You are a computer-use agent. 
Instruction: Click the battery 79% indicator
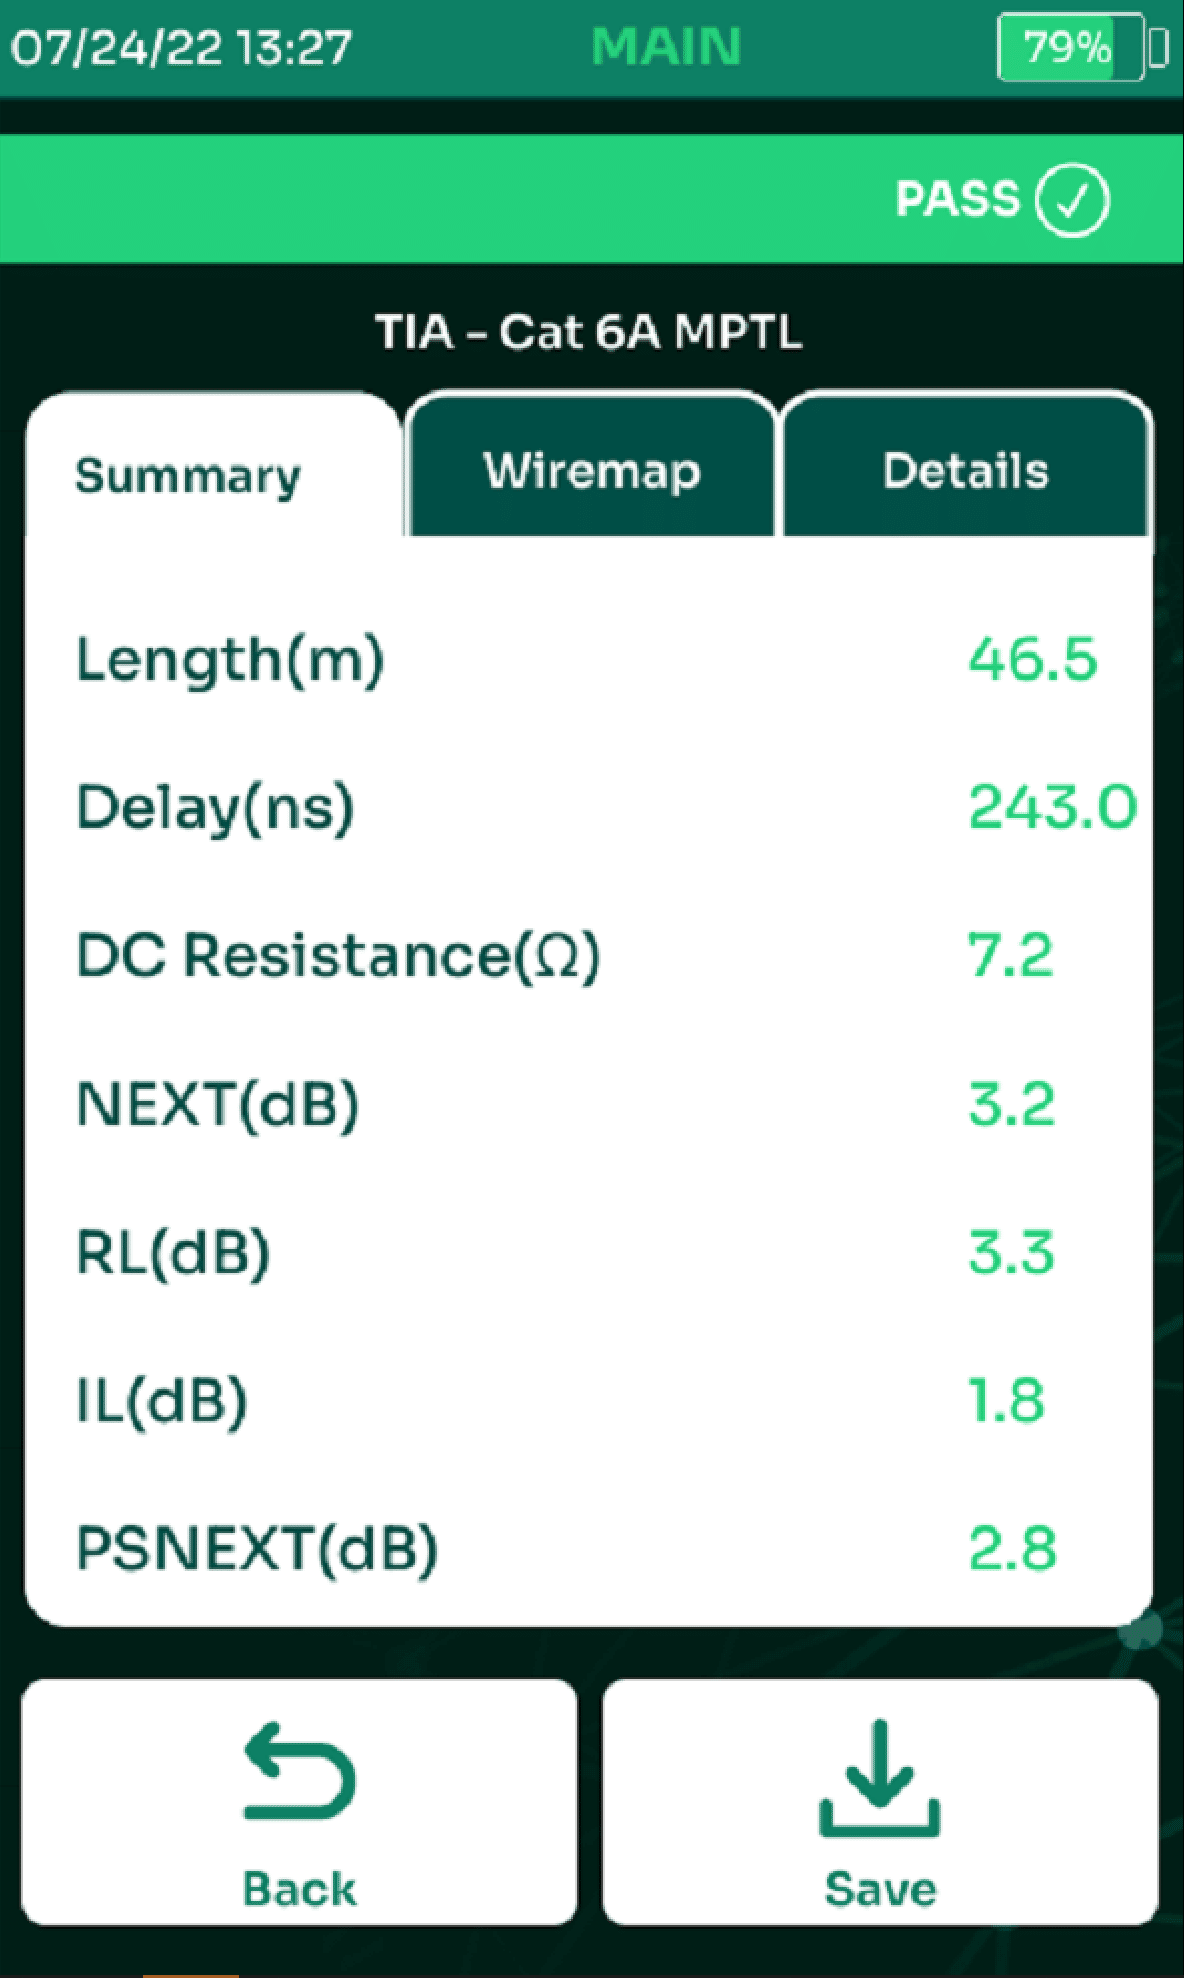(1071, 47)
